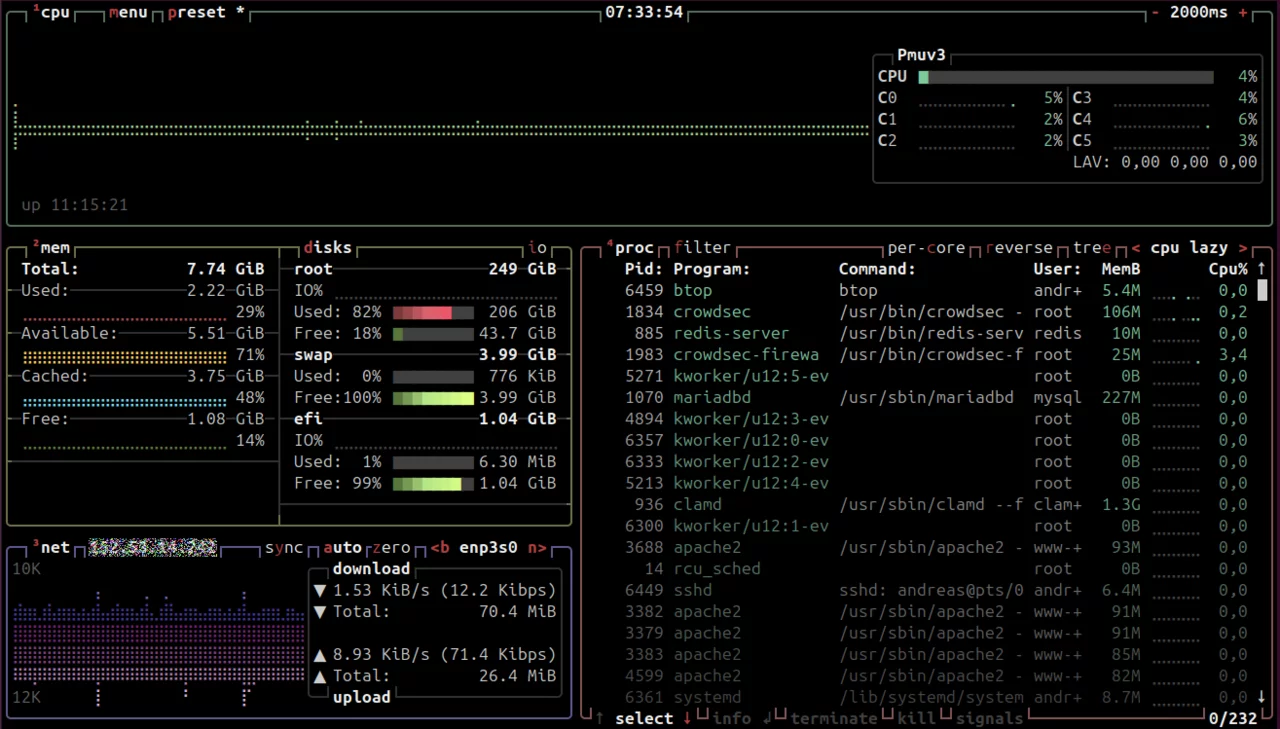Open the signals option
This screenshot has width=1280, height=729.
[x=990, y=718]
